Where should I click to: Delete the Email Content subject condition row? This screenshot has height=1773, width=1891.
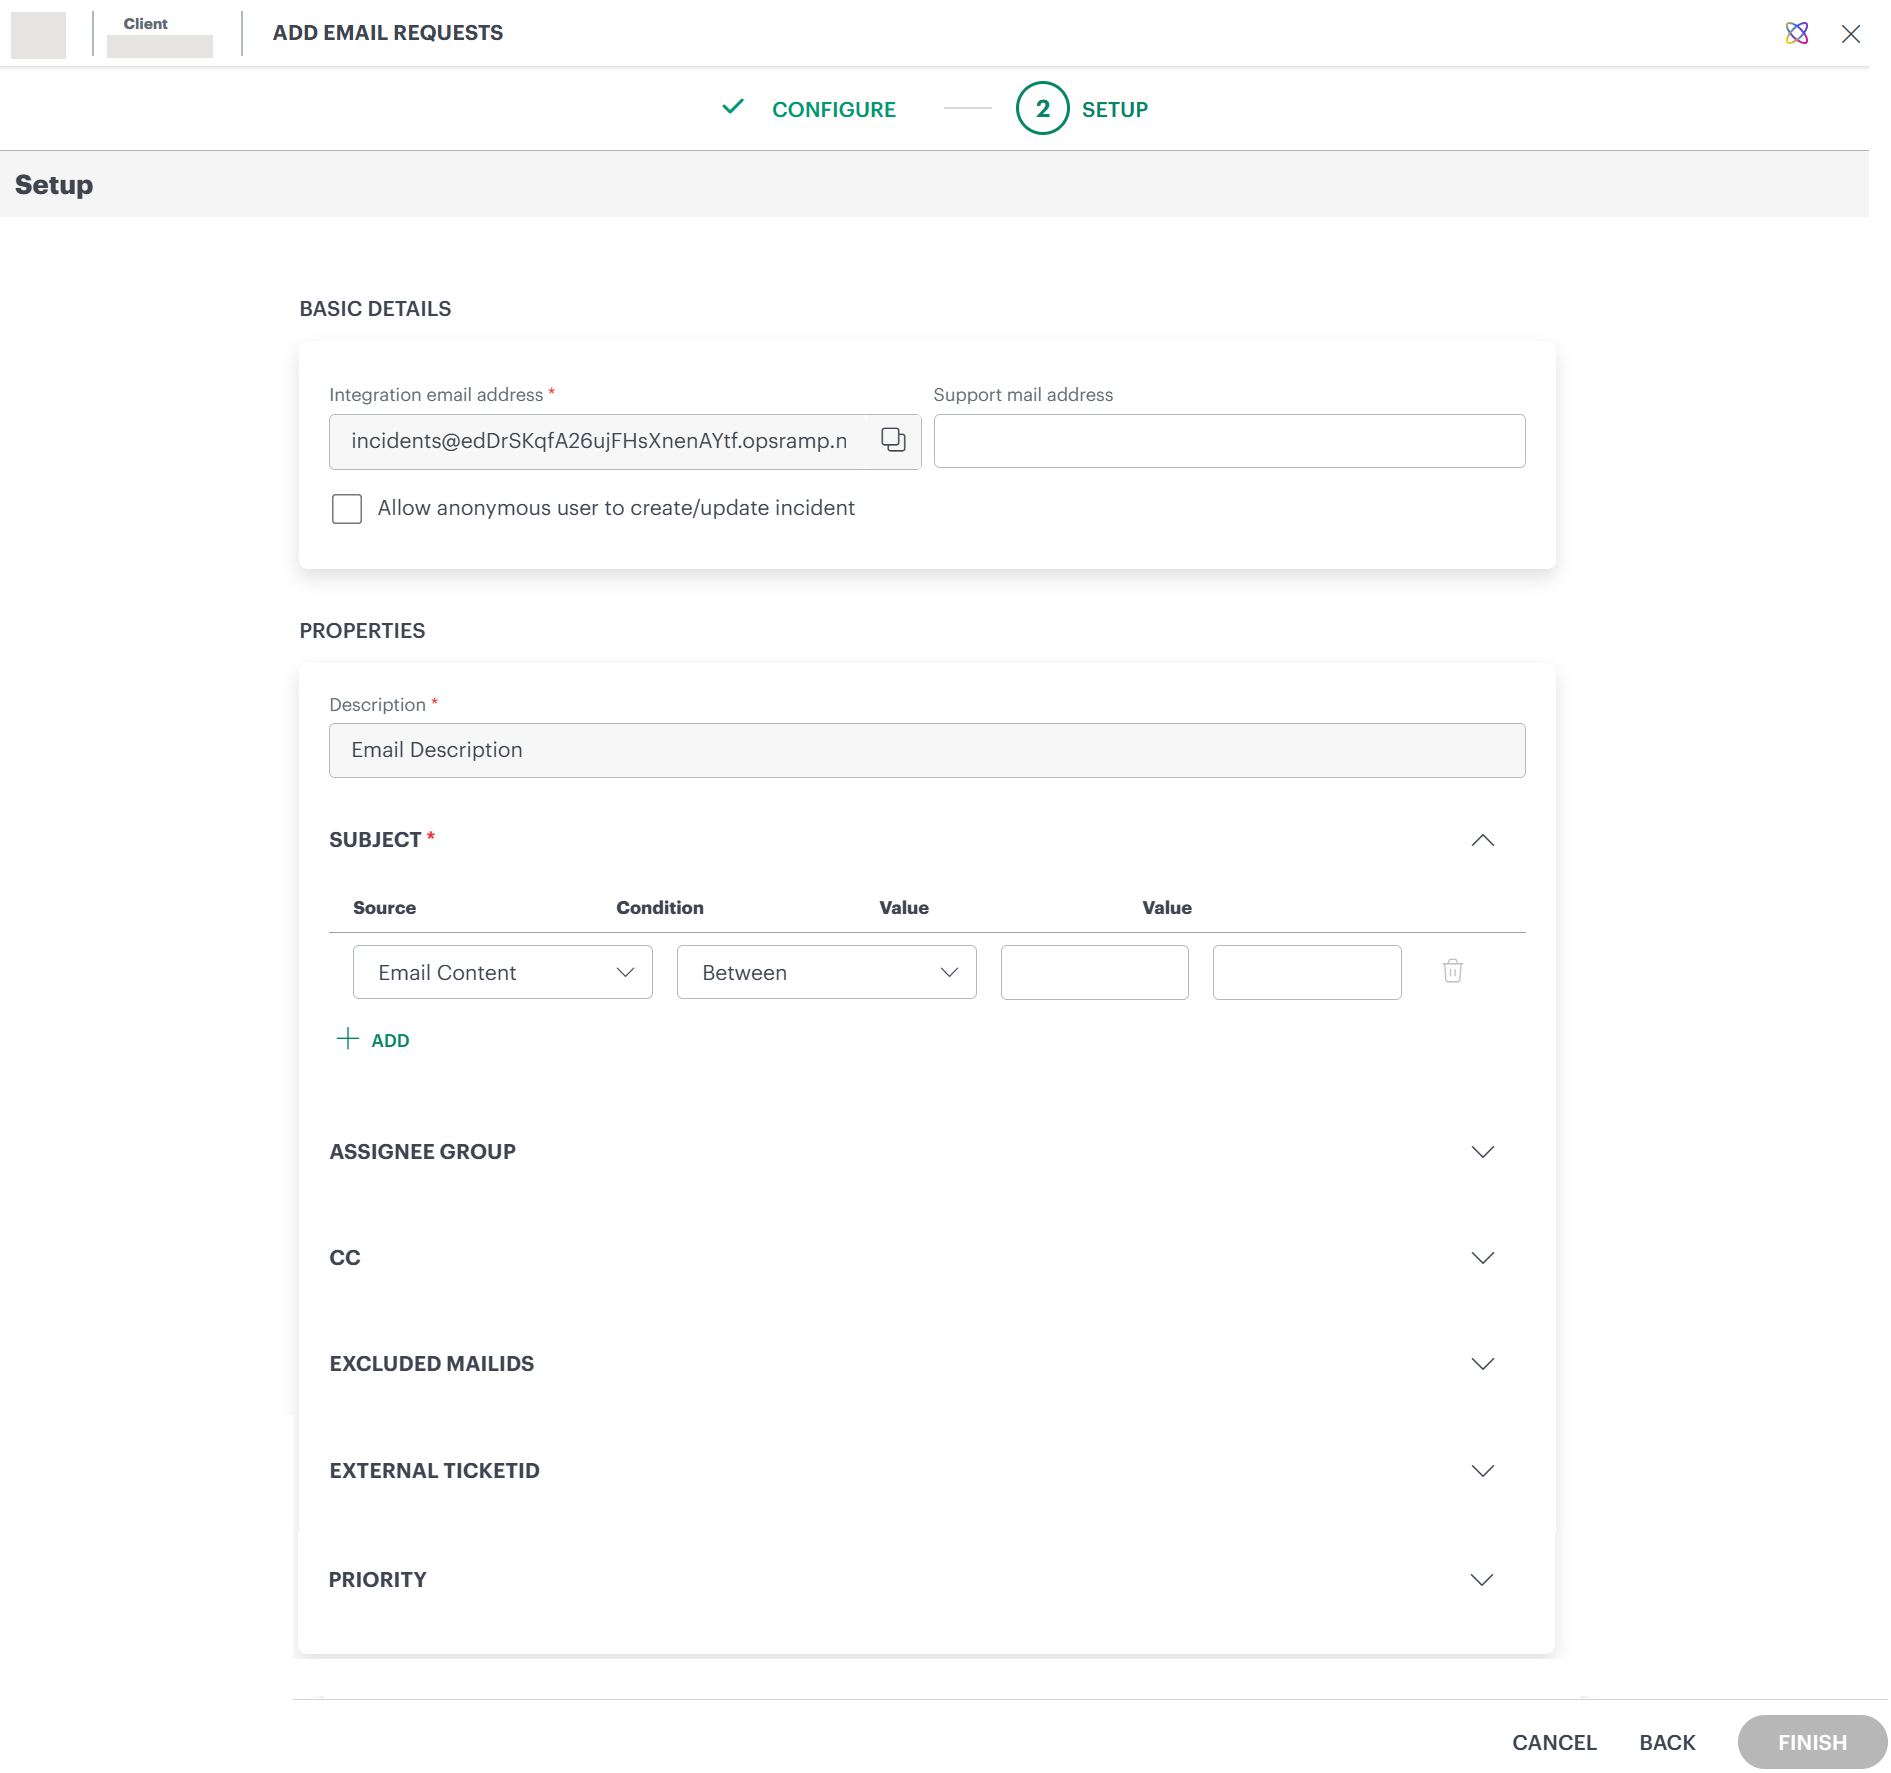(1452, 971)
